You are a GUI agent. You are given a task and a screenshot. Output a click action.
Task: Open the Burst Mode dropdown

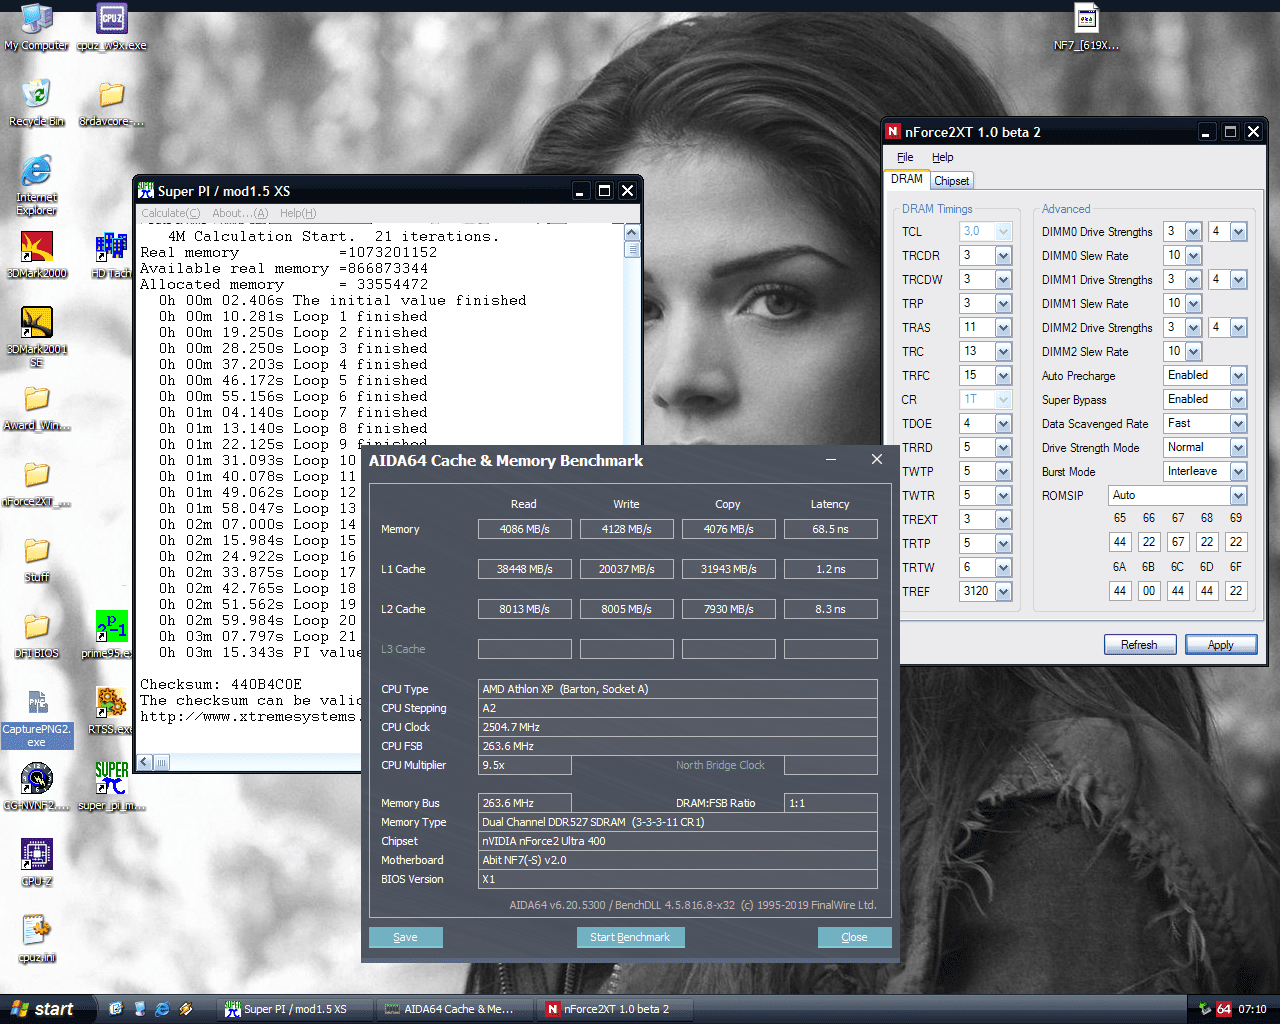coord(1238,472)
